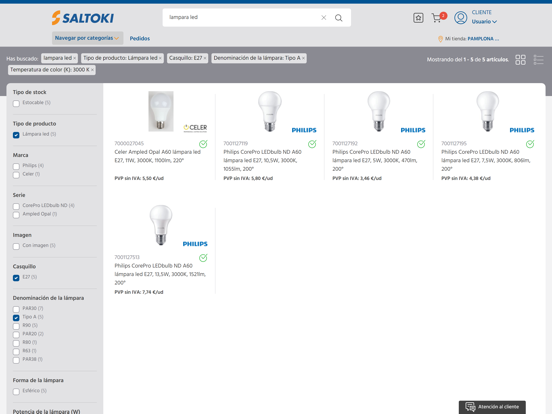Click bulb image of product 7001127119
This screenshot has width=552, height=414.
270,111
